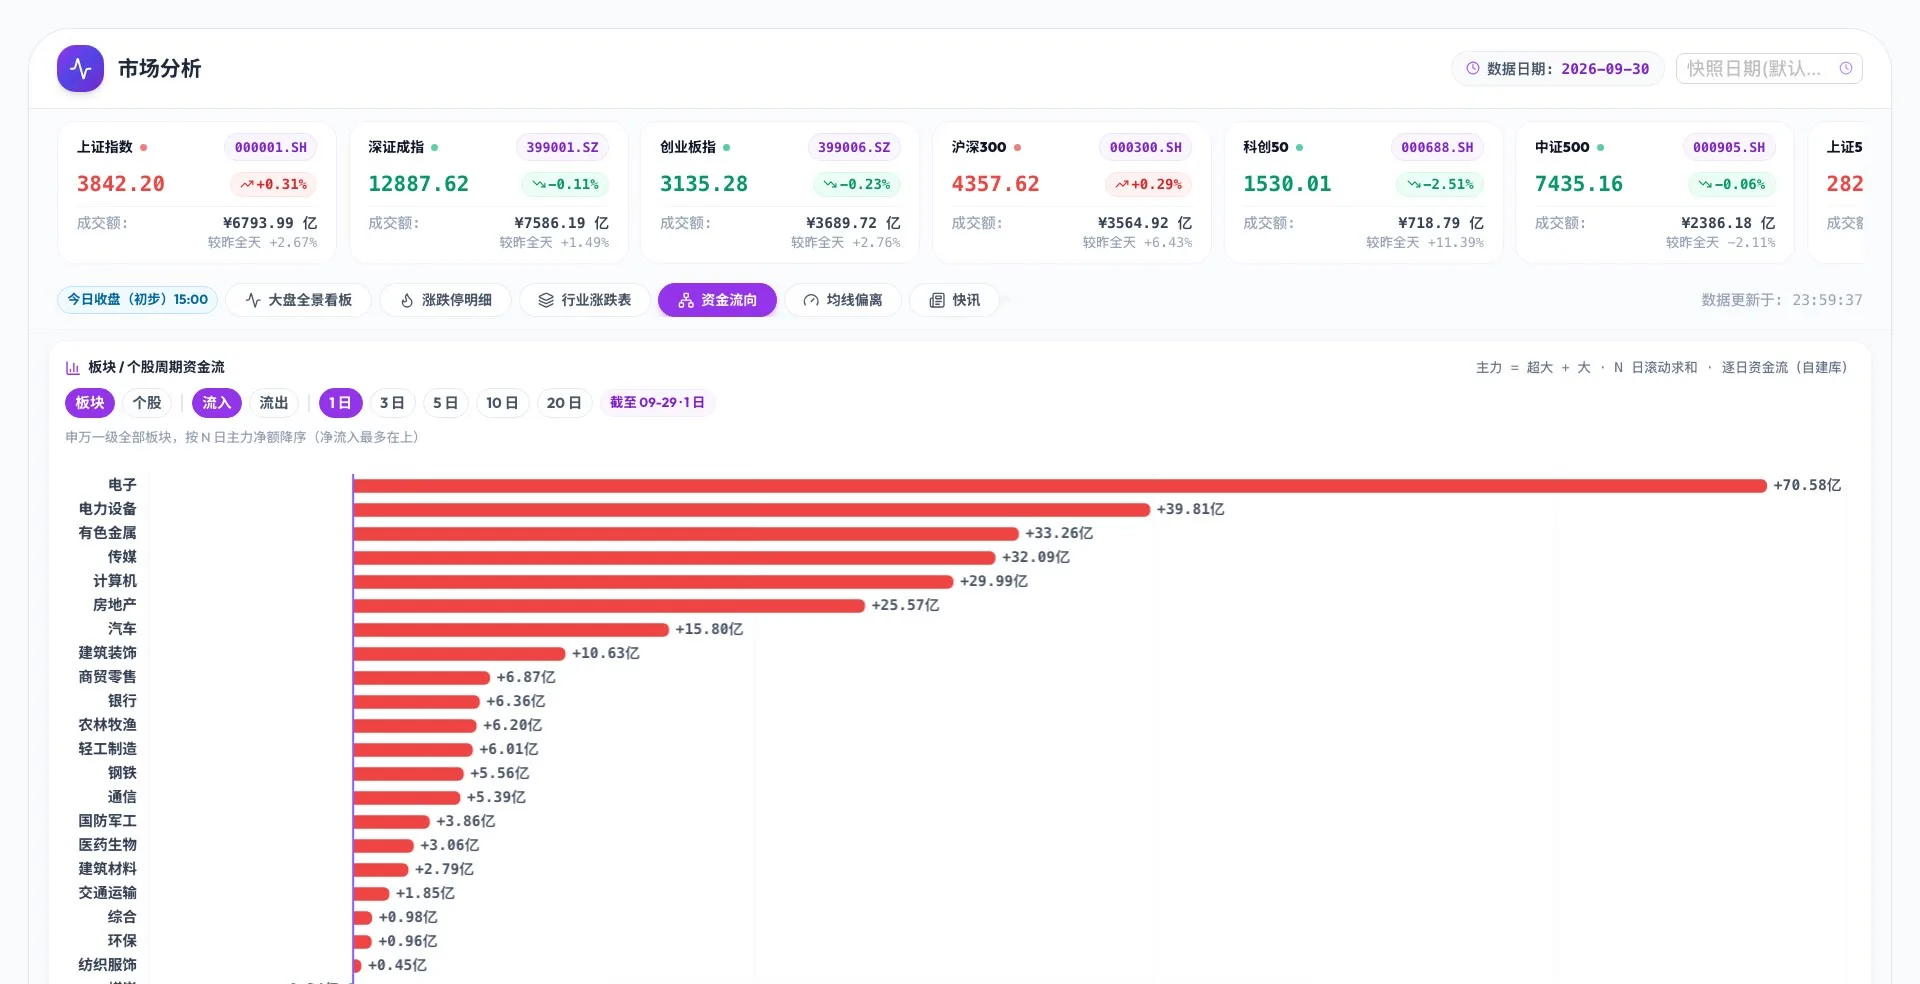Screen dimensions: 1920x984
Task: Click the uptrend arrow icon in +0.31% badge
Action: pyautogui.click(x=246, y=185)
